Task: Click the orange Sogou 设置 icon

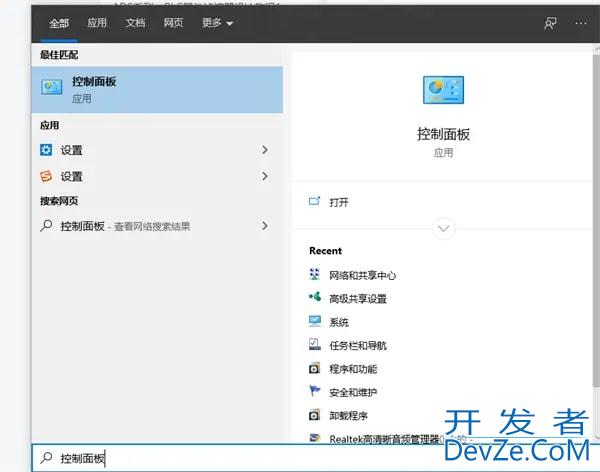Action: pos(46,176)
